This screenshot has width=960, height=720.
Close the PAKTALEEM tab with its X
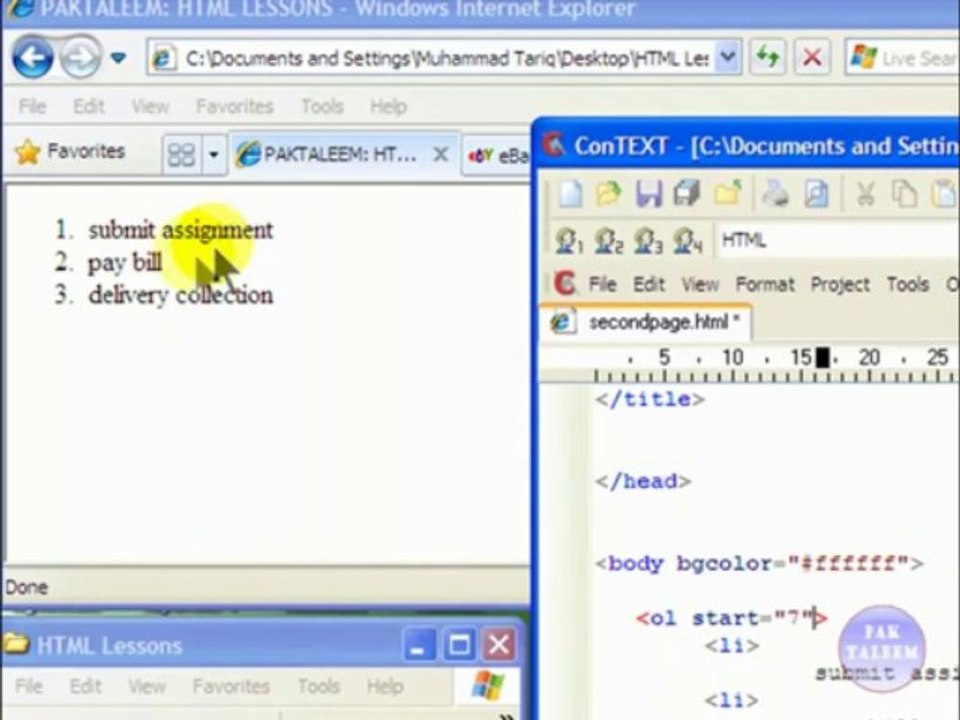point(441,154)
